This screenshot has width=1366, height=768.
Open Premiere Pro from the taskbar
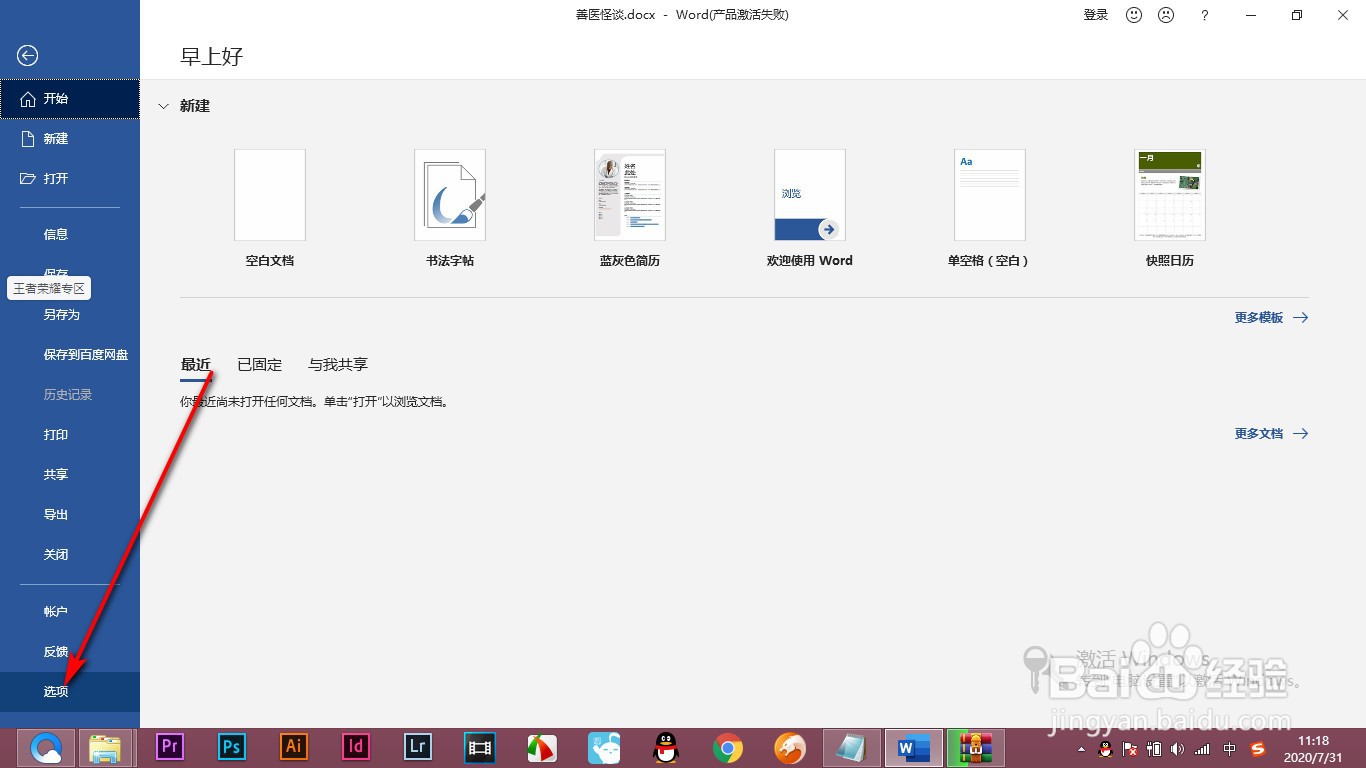(x=169, y=747)
